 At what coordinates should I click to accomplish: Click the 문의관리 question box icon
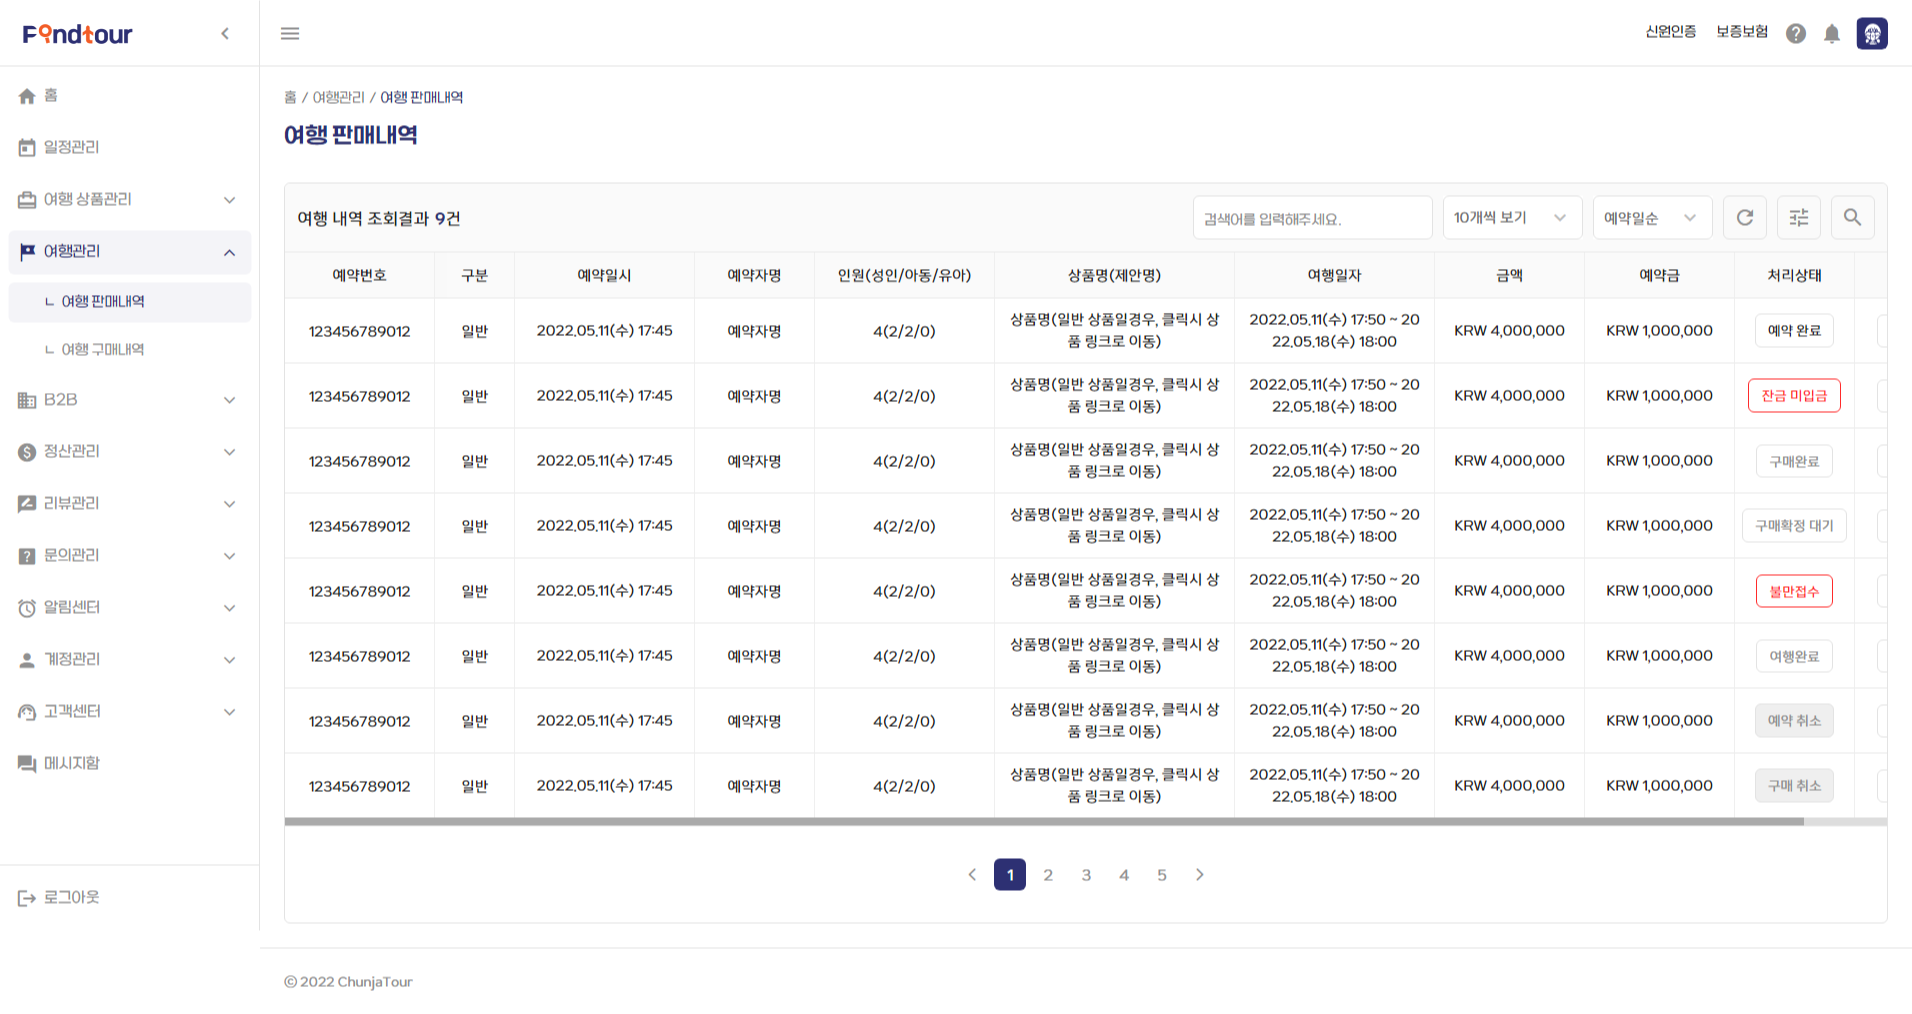coord(27,556)
